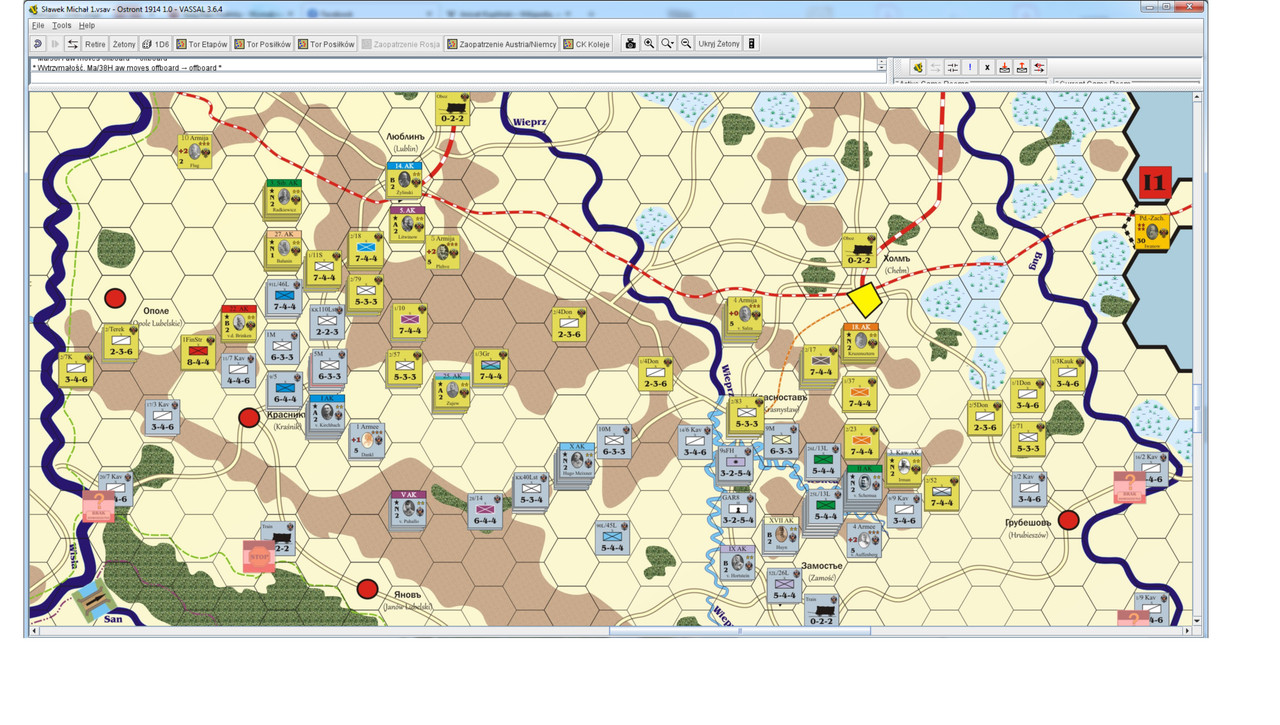Image resolution: width=1280 pixels, height=725 pixels.
Task: Toggle the Ukryj Żetony hide pieces button
Action: tap(719, 44)
